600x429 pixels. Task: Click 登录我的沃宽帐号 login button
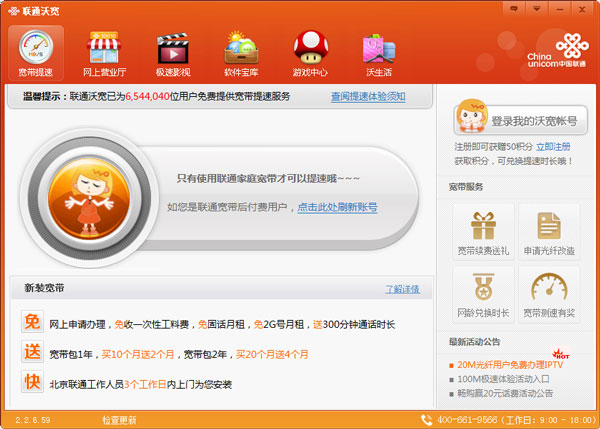[521, 120]
